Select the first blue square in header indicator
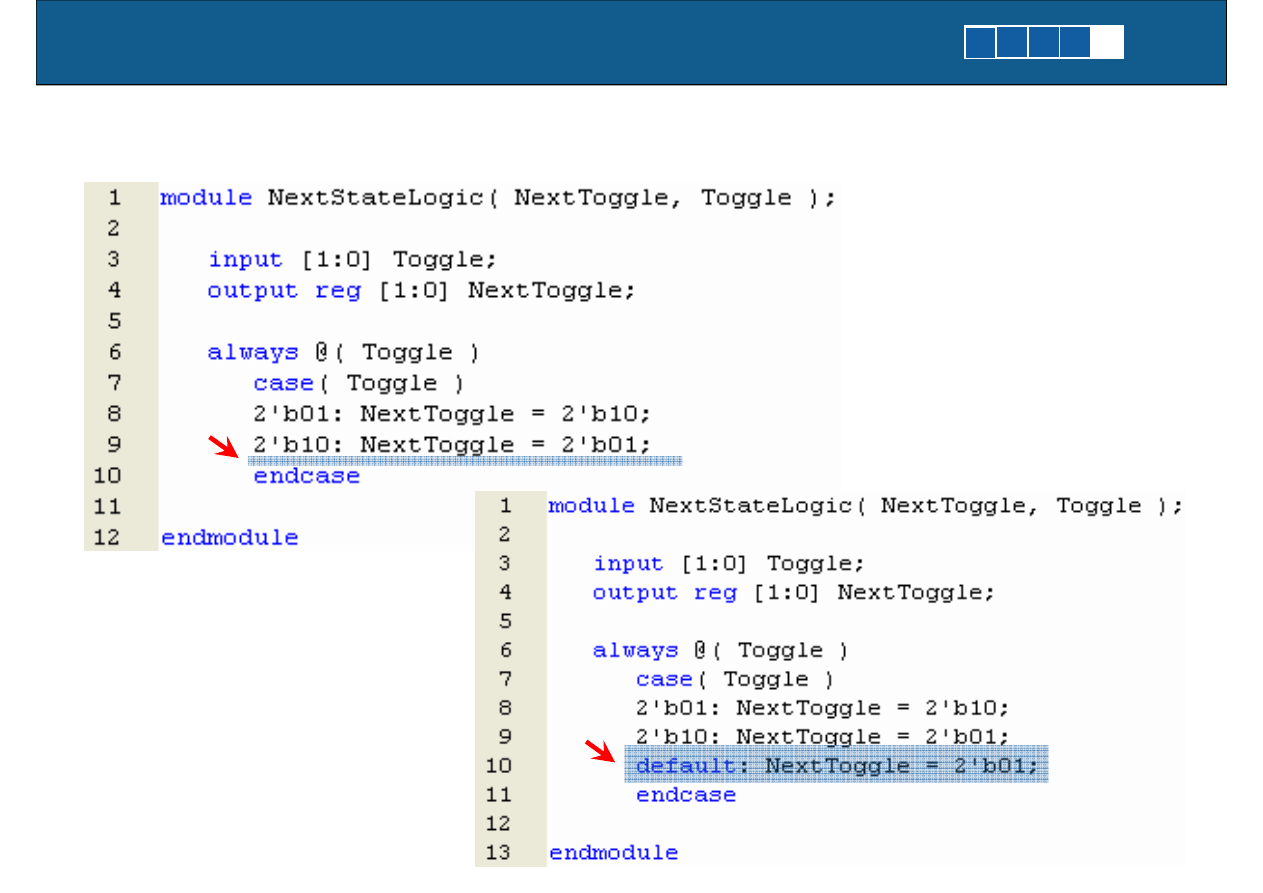This screenshot has height=893, width=1263. (x=980, y=42)
